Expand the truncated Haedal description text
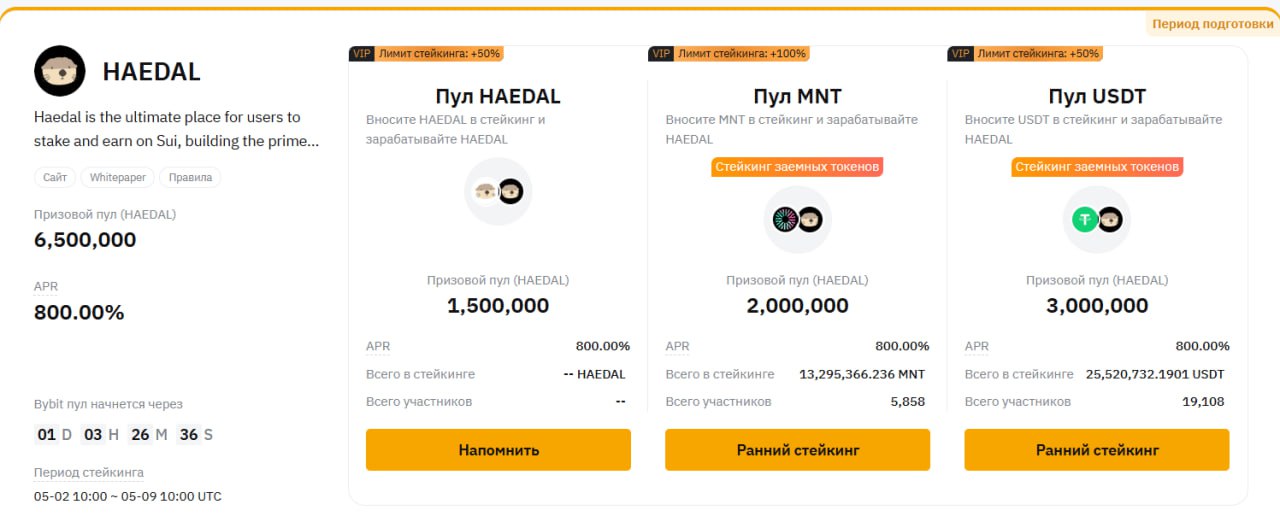The image size is (1280, 522). click(x=177, y=129)
